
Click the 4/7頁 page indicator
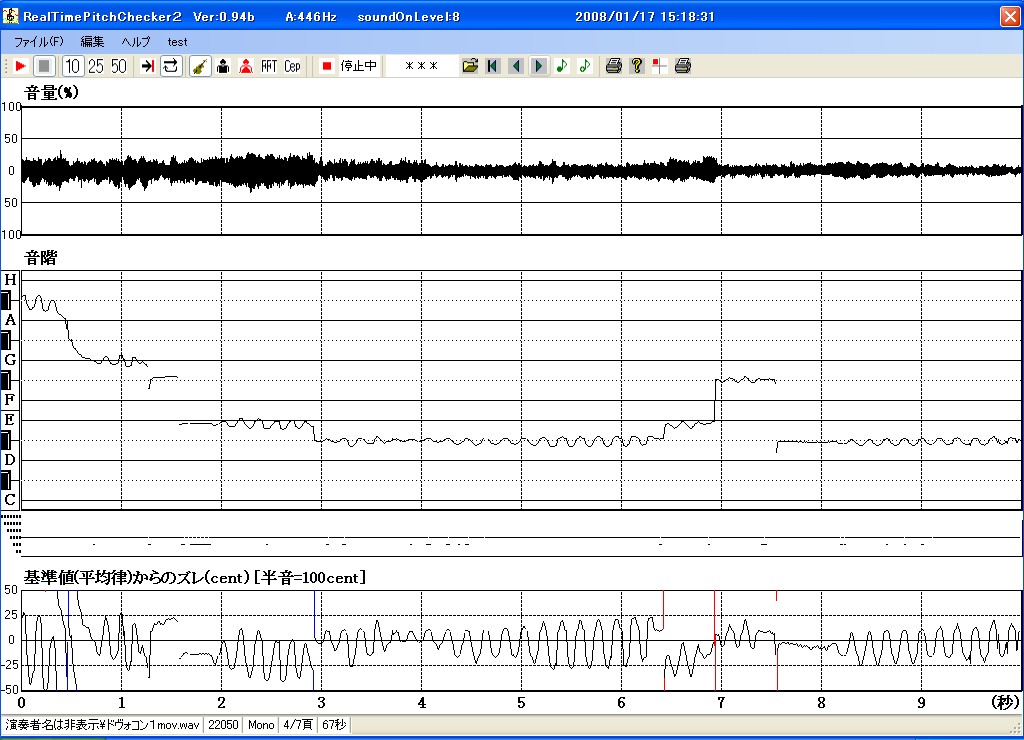coord(298,725)
